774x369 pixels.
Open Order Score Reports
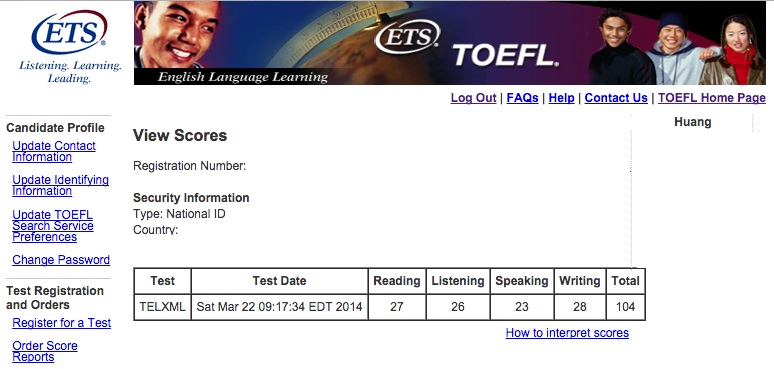[45, 351]
